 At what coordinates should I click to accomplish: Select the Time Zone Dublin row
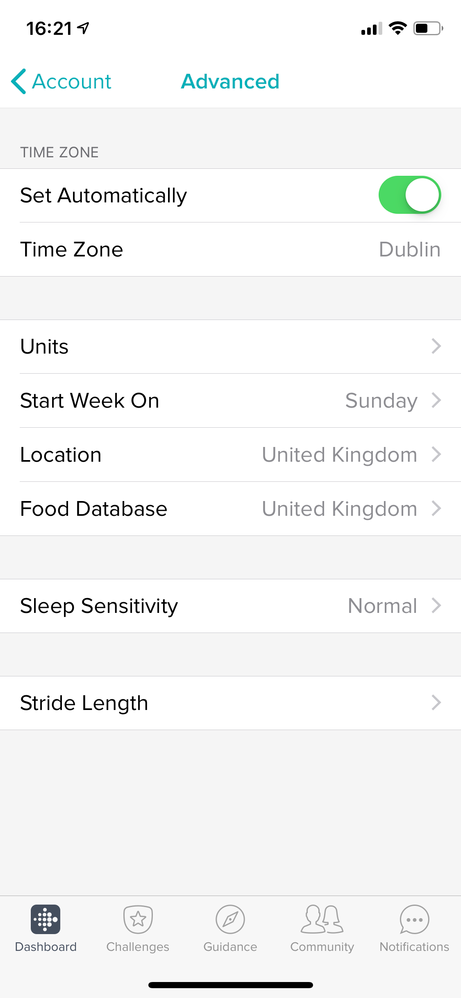(x=230, y=249)
